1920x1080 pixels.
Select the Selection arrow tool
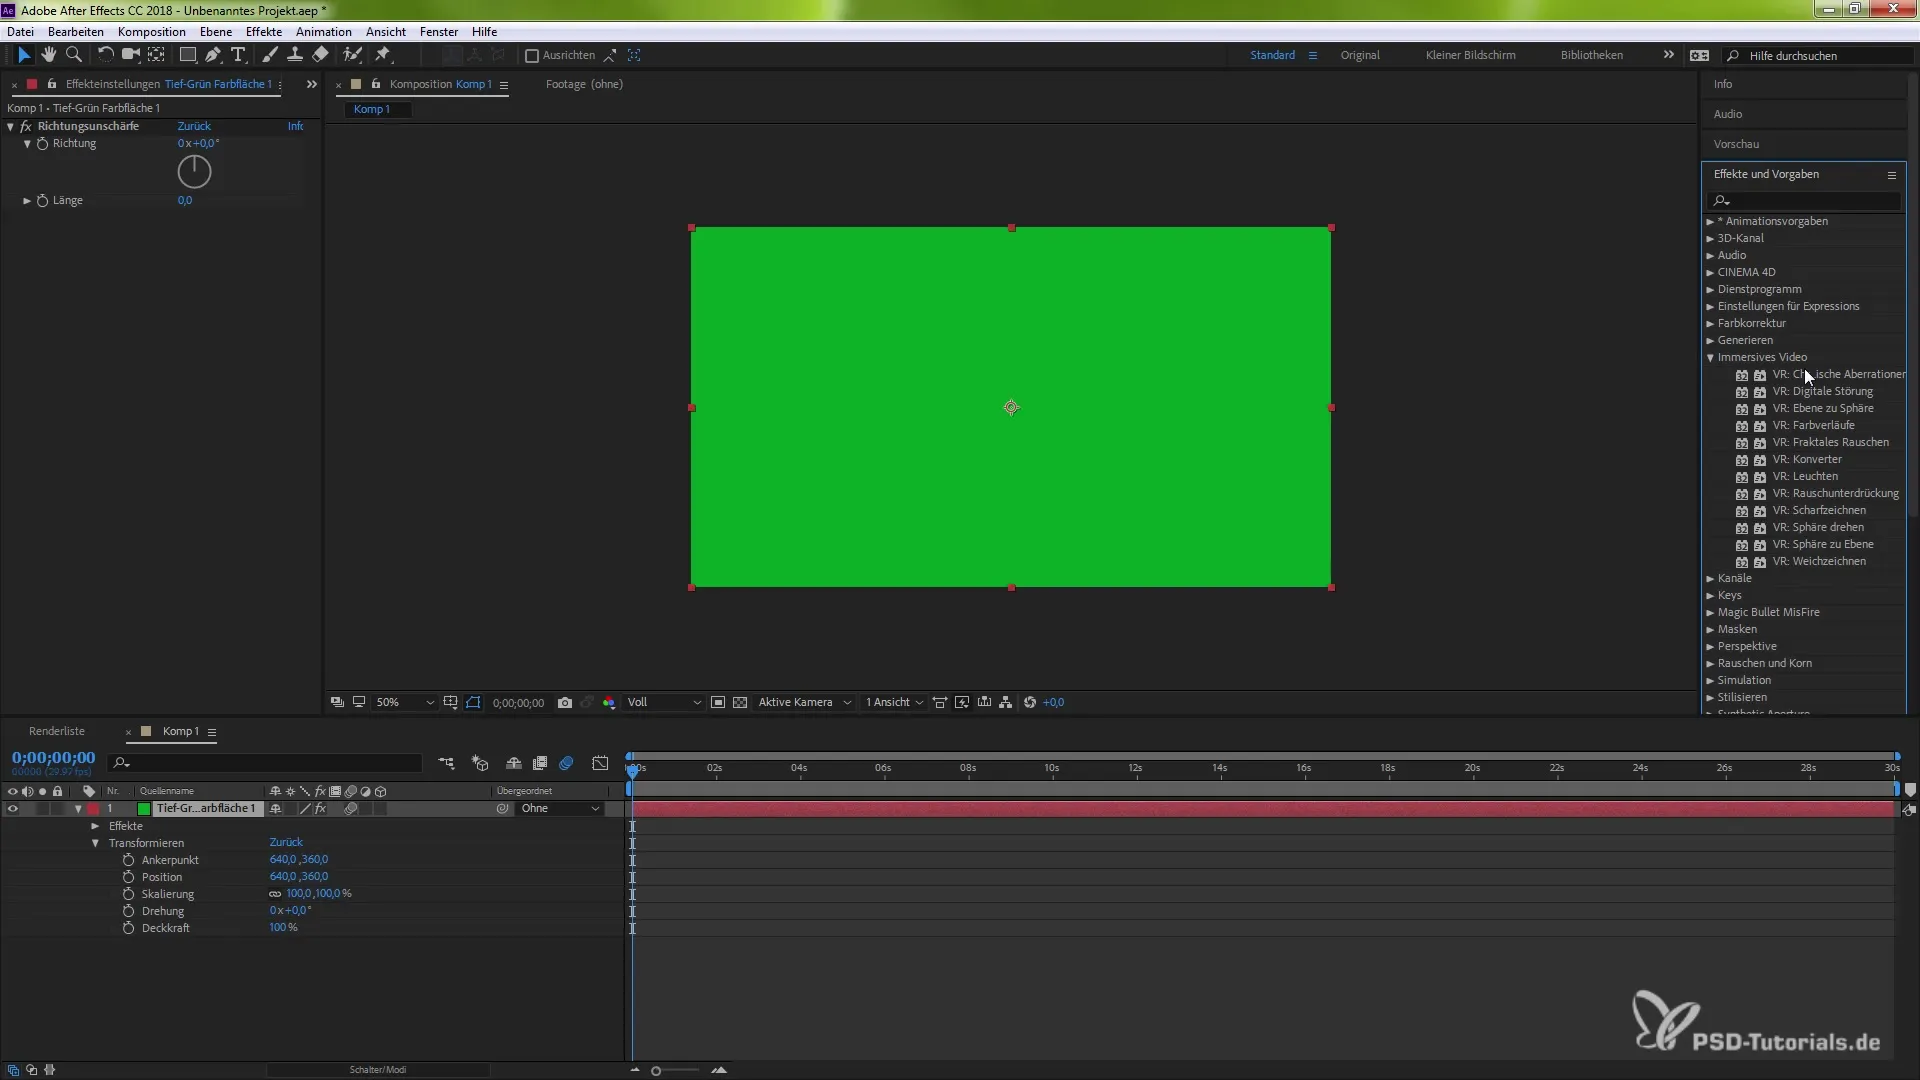point(24,55)
